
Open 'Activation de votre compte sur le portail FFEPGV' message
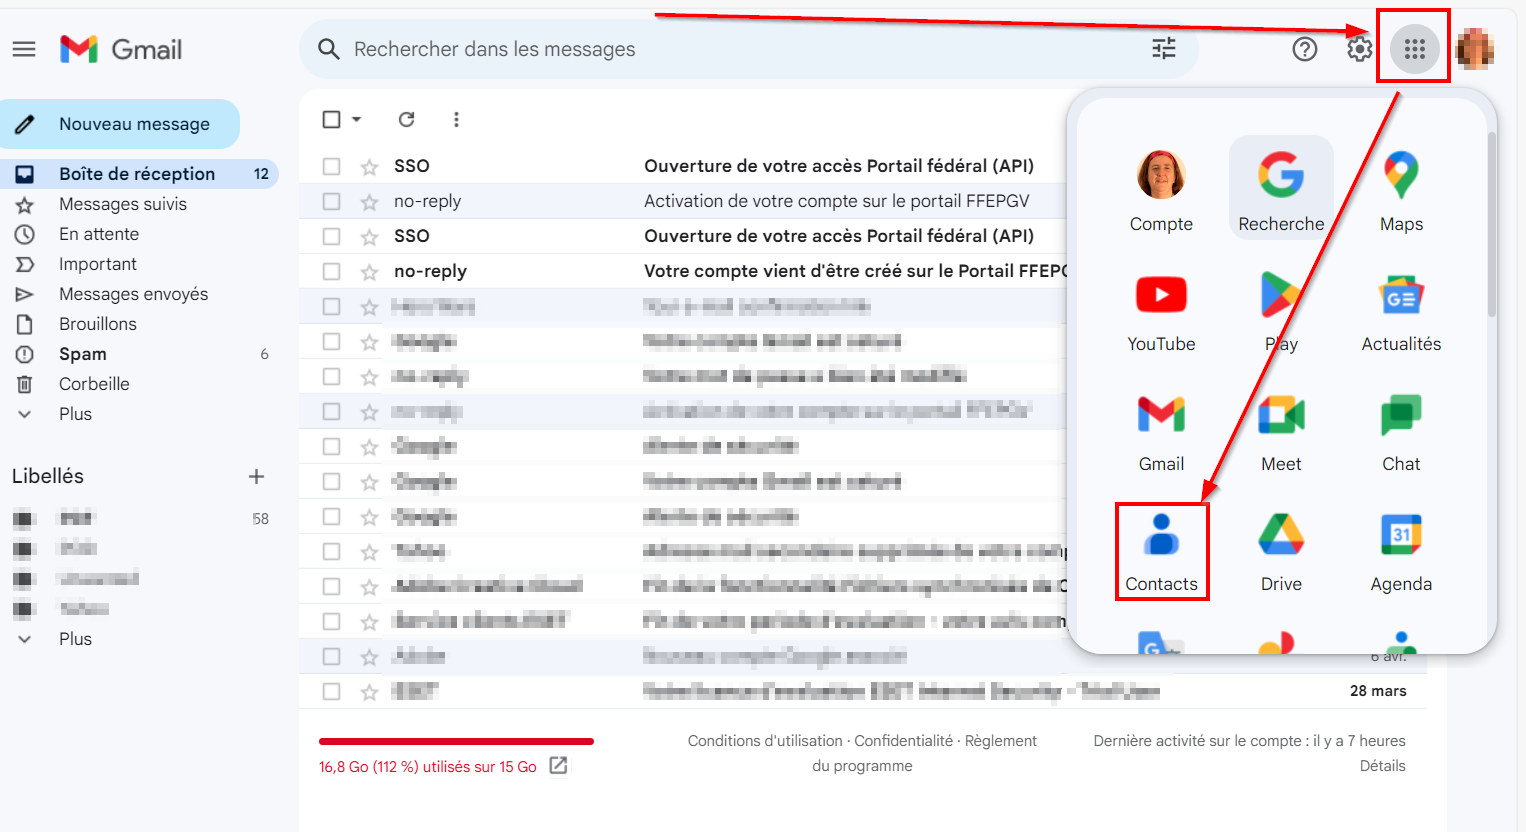[x=837, y=201]
